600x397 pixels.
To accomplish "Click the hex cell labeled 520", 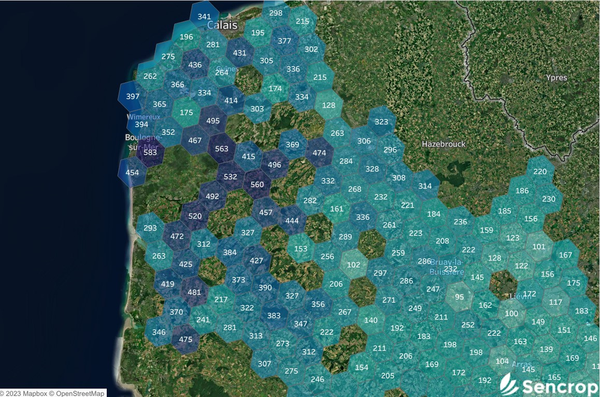I will 195,216.
